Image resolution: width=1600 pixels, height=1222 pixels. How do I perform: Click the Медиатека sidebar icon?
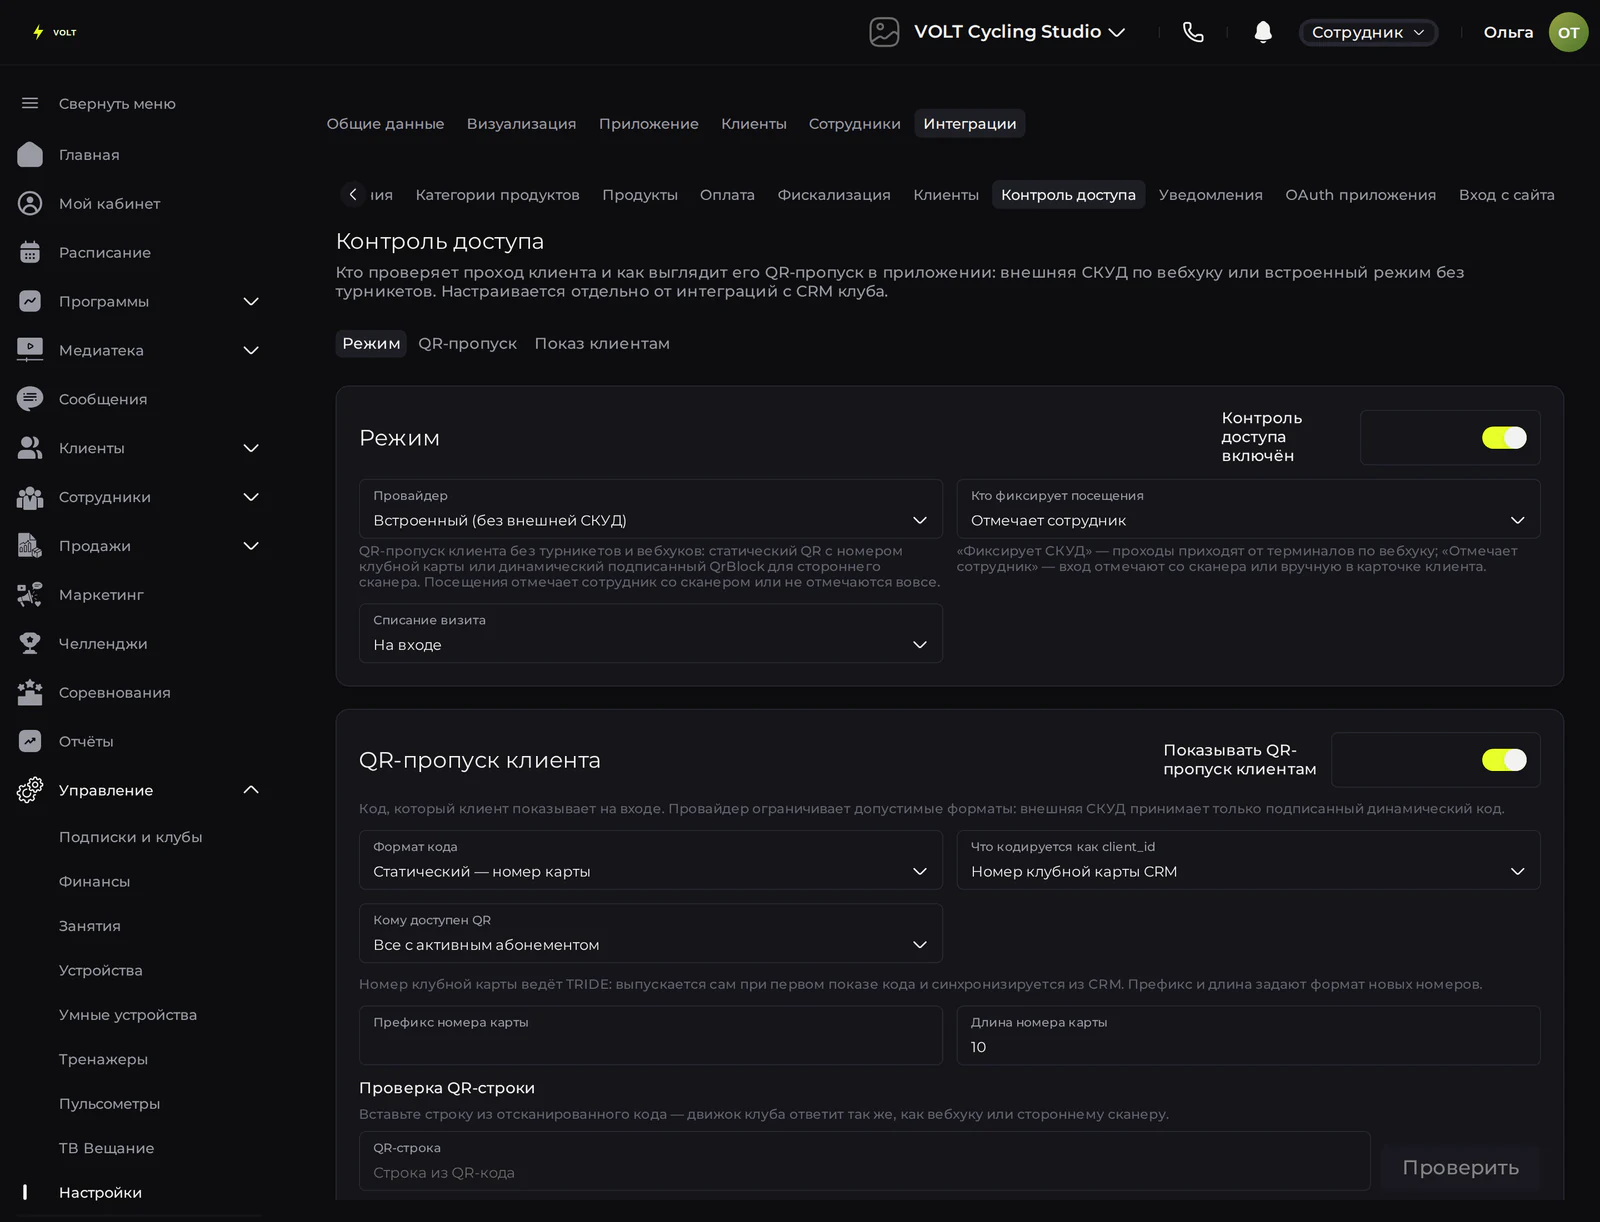point(30,350)
